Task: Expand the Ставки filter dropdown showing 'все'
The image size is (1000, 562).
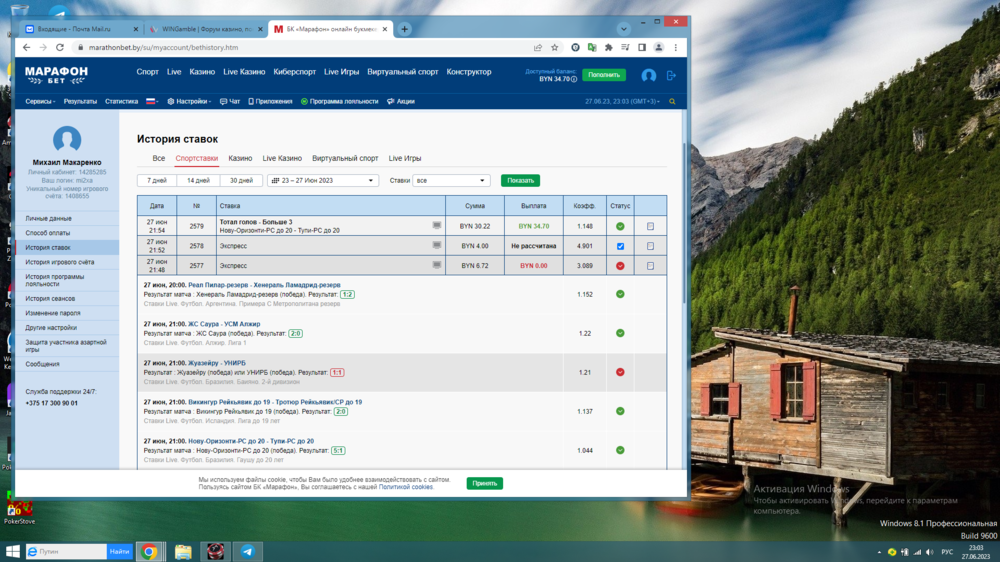Action: [x=451, y=181]
